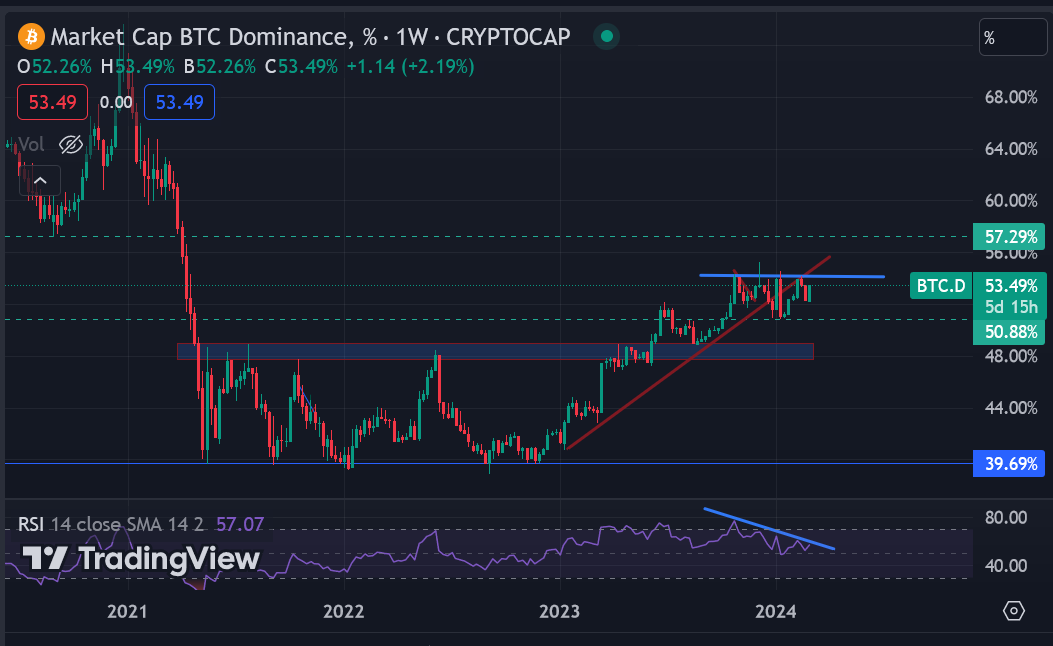Click the open value O52.26%

pyautogui.click(x=54, y=66)
